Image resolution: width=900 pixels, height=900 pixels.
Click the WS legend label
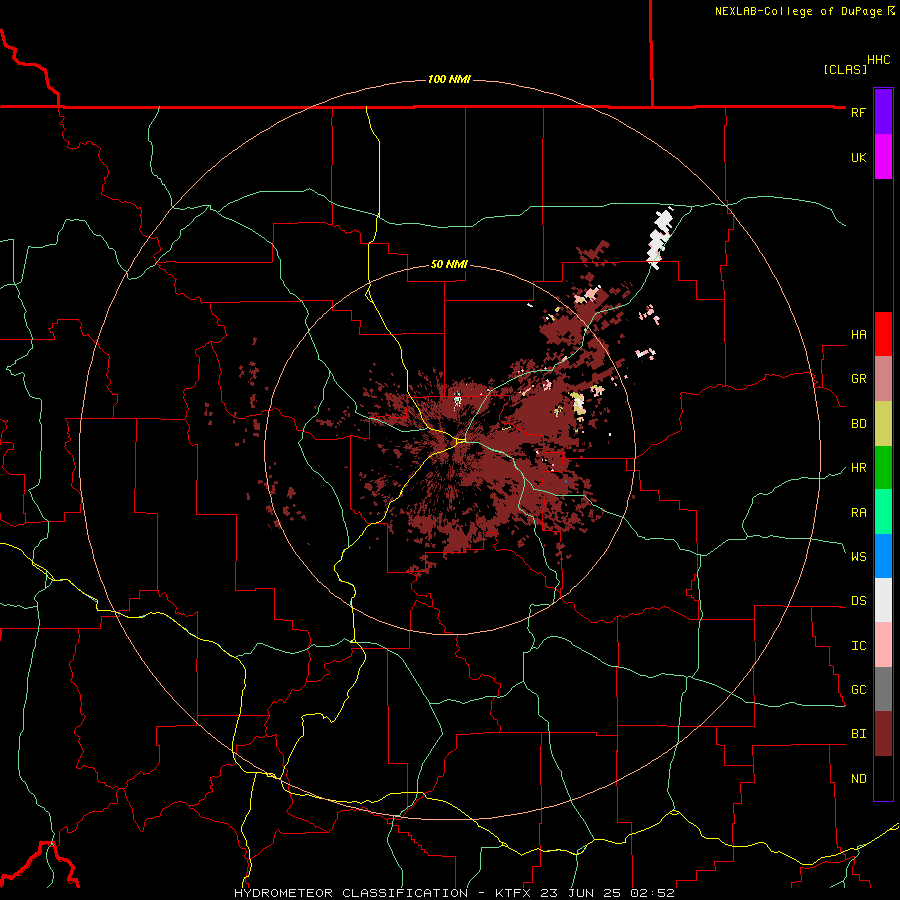click(858, 557)
